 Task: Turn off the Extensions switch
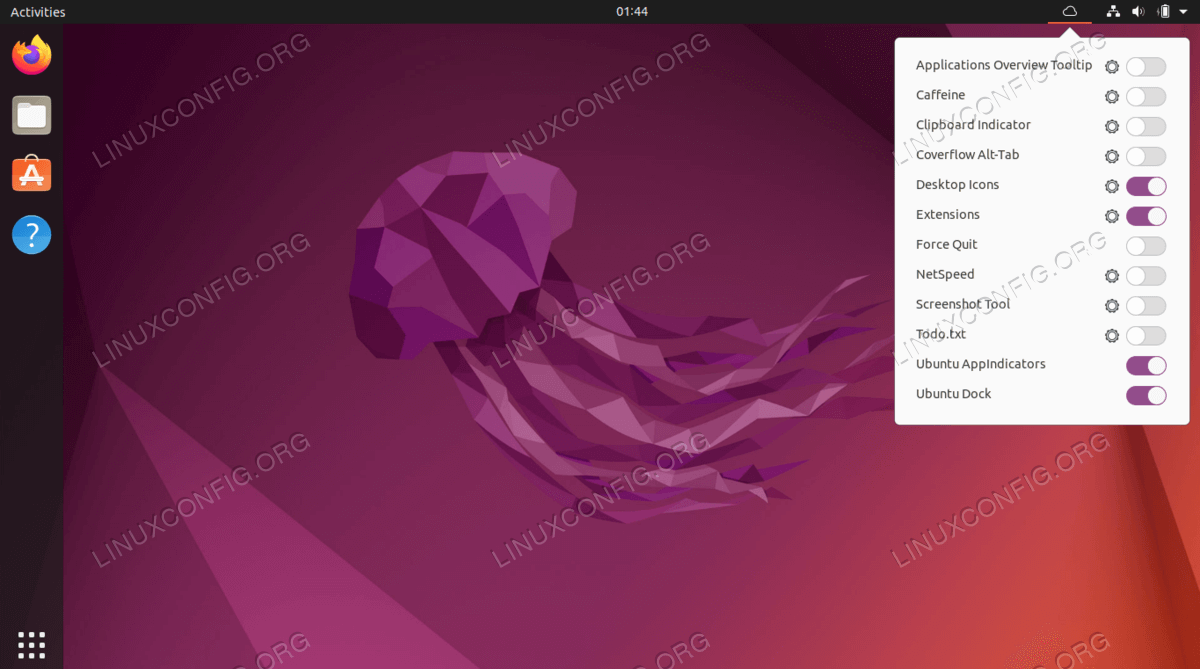[1146, 216]
